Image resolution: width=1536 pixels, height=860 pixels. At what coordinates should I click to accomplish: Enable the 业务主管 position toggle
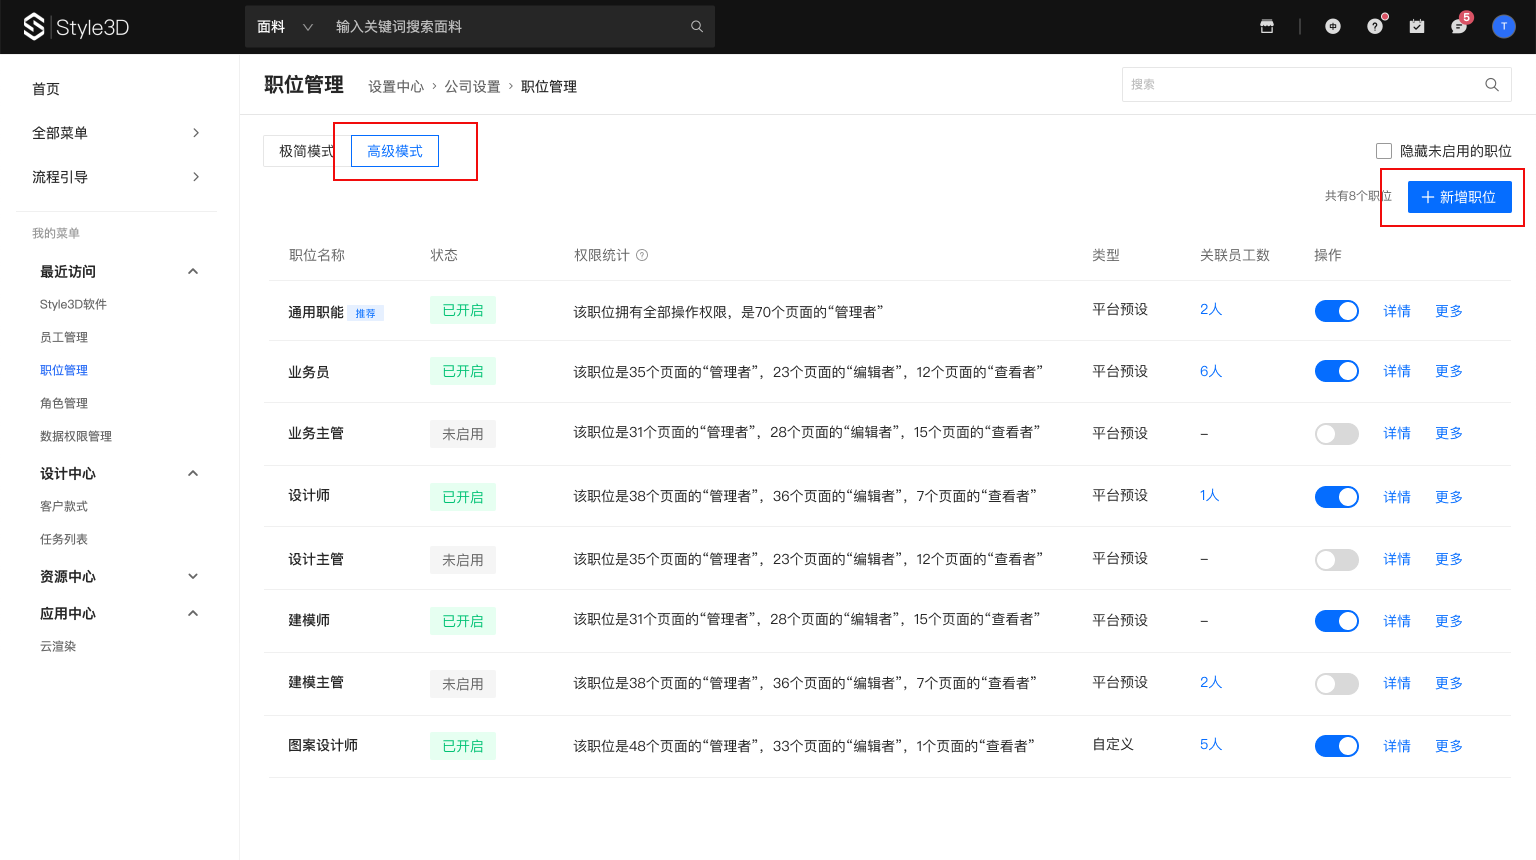tap(1336, 434)
